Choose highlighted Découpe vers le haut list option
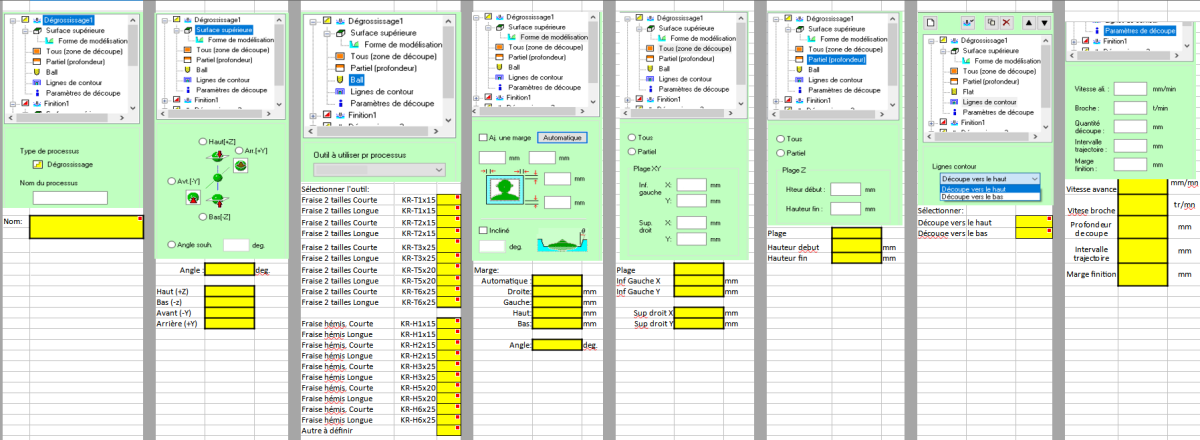Viewport: 1200px width, 440px height. point(990,188)
